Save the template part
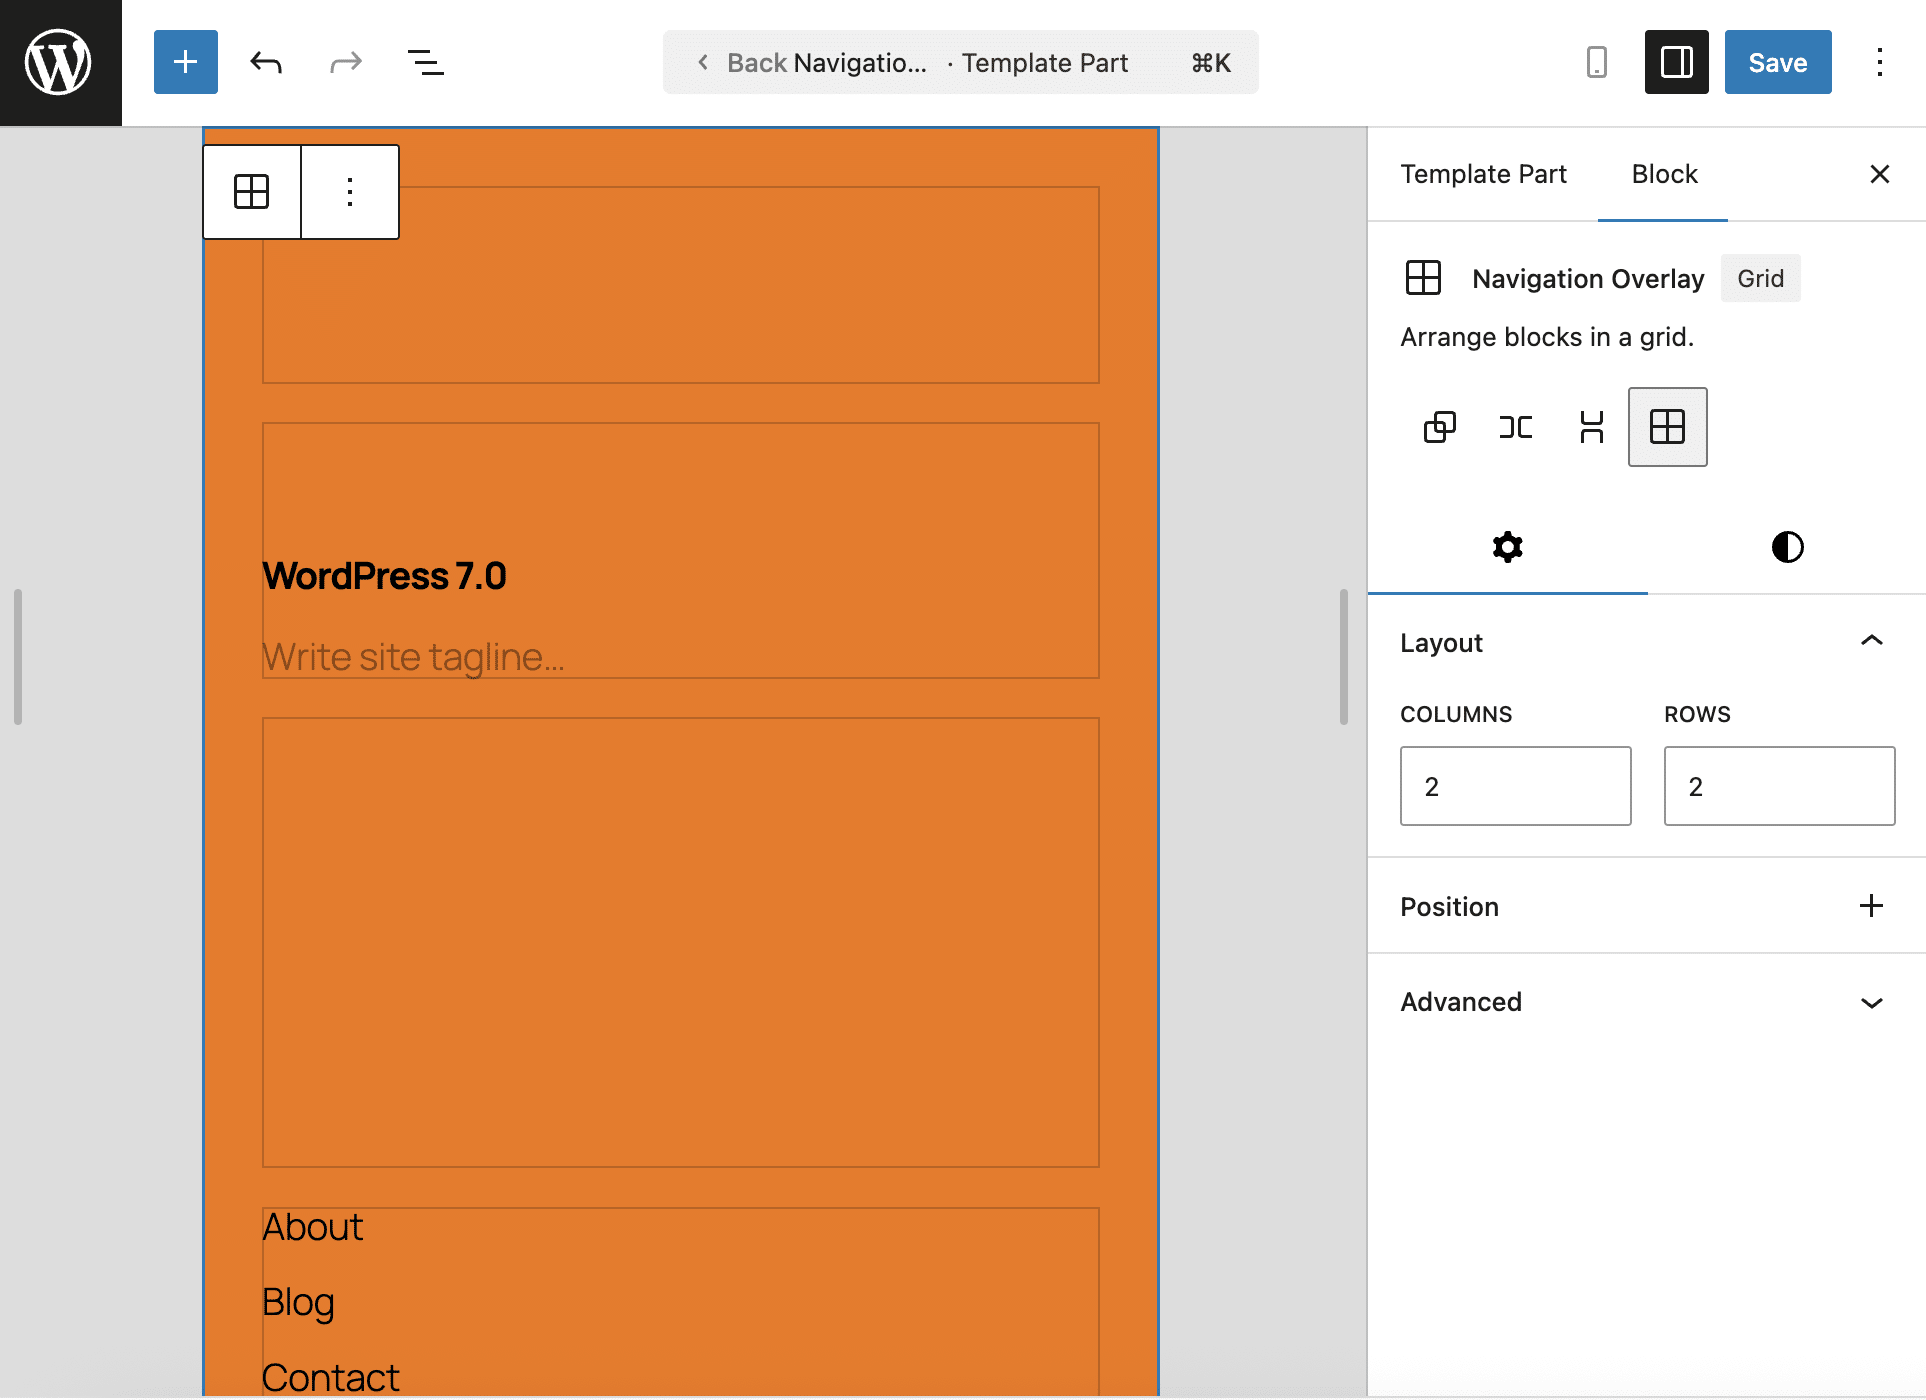 pos(1777,62)
